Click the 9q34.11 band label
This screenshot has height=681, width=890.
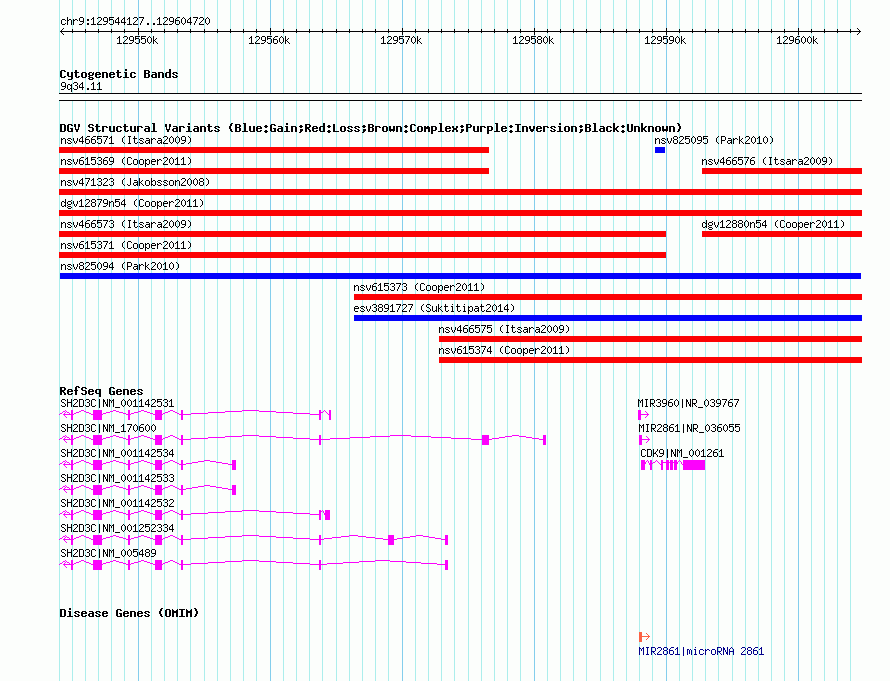(81, 87)
